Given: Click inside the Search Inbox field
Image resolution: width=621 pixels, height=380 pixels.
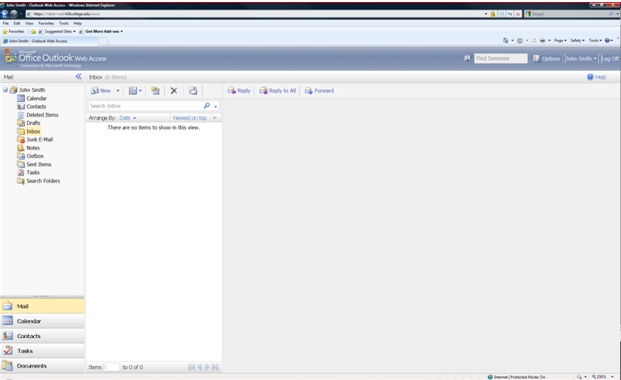Looking at the screenshot, I should (x=145, y=106).
